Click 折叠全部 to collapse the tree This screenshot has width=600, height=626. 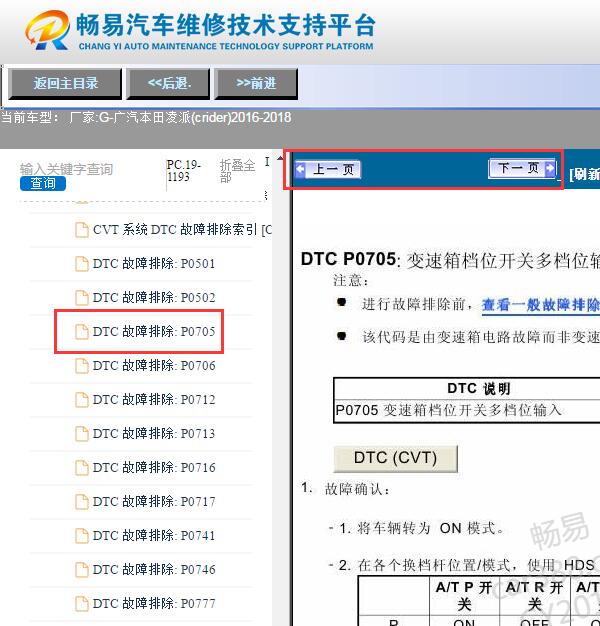click(x=237, y=170)
